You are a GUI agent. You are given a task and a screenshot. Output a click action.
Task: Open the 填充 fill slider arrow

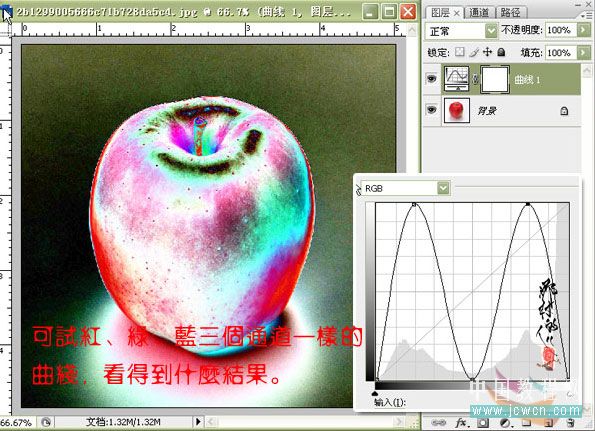[584, 53]
